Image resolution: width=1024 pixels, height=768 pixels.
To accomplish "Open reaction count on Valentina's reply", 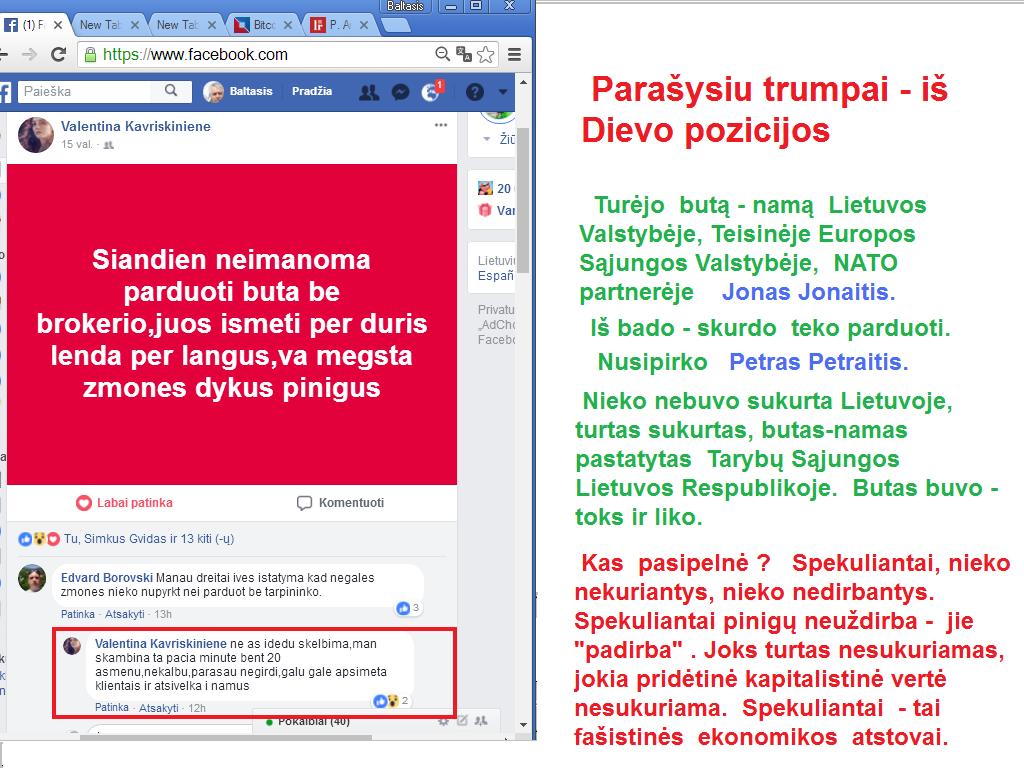I will coord(392,701).
